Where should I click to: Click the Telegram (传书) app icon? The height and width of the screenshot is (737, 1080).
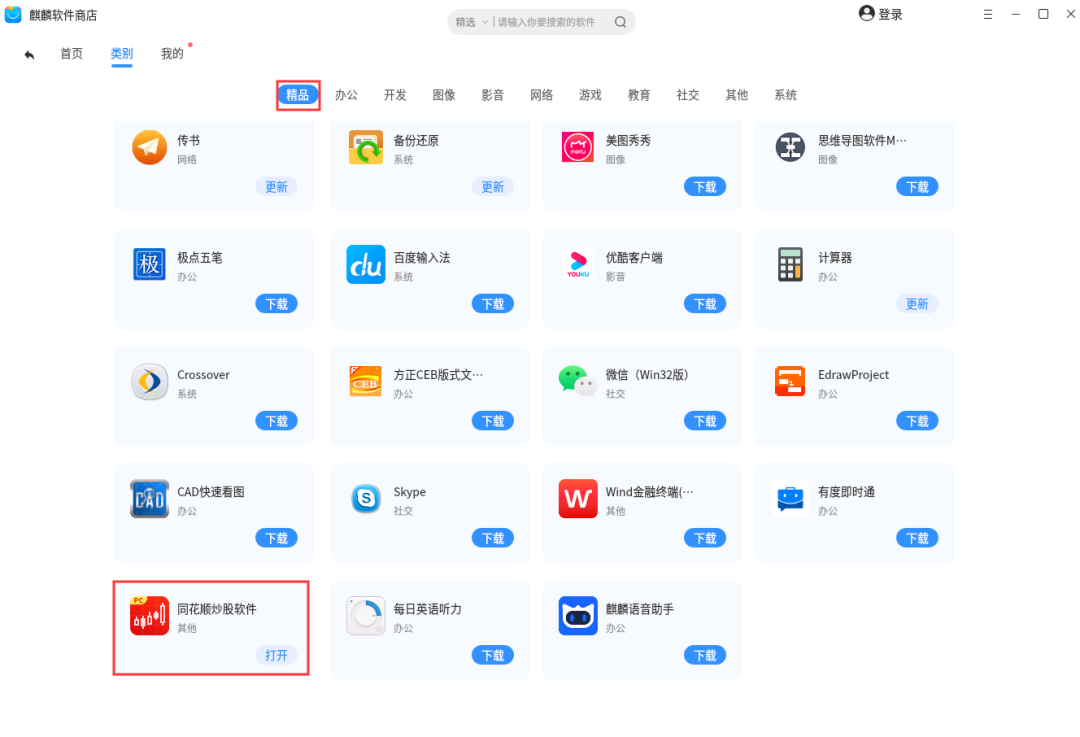(x=150, y=148)
